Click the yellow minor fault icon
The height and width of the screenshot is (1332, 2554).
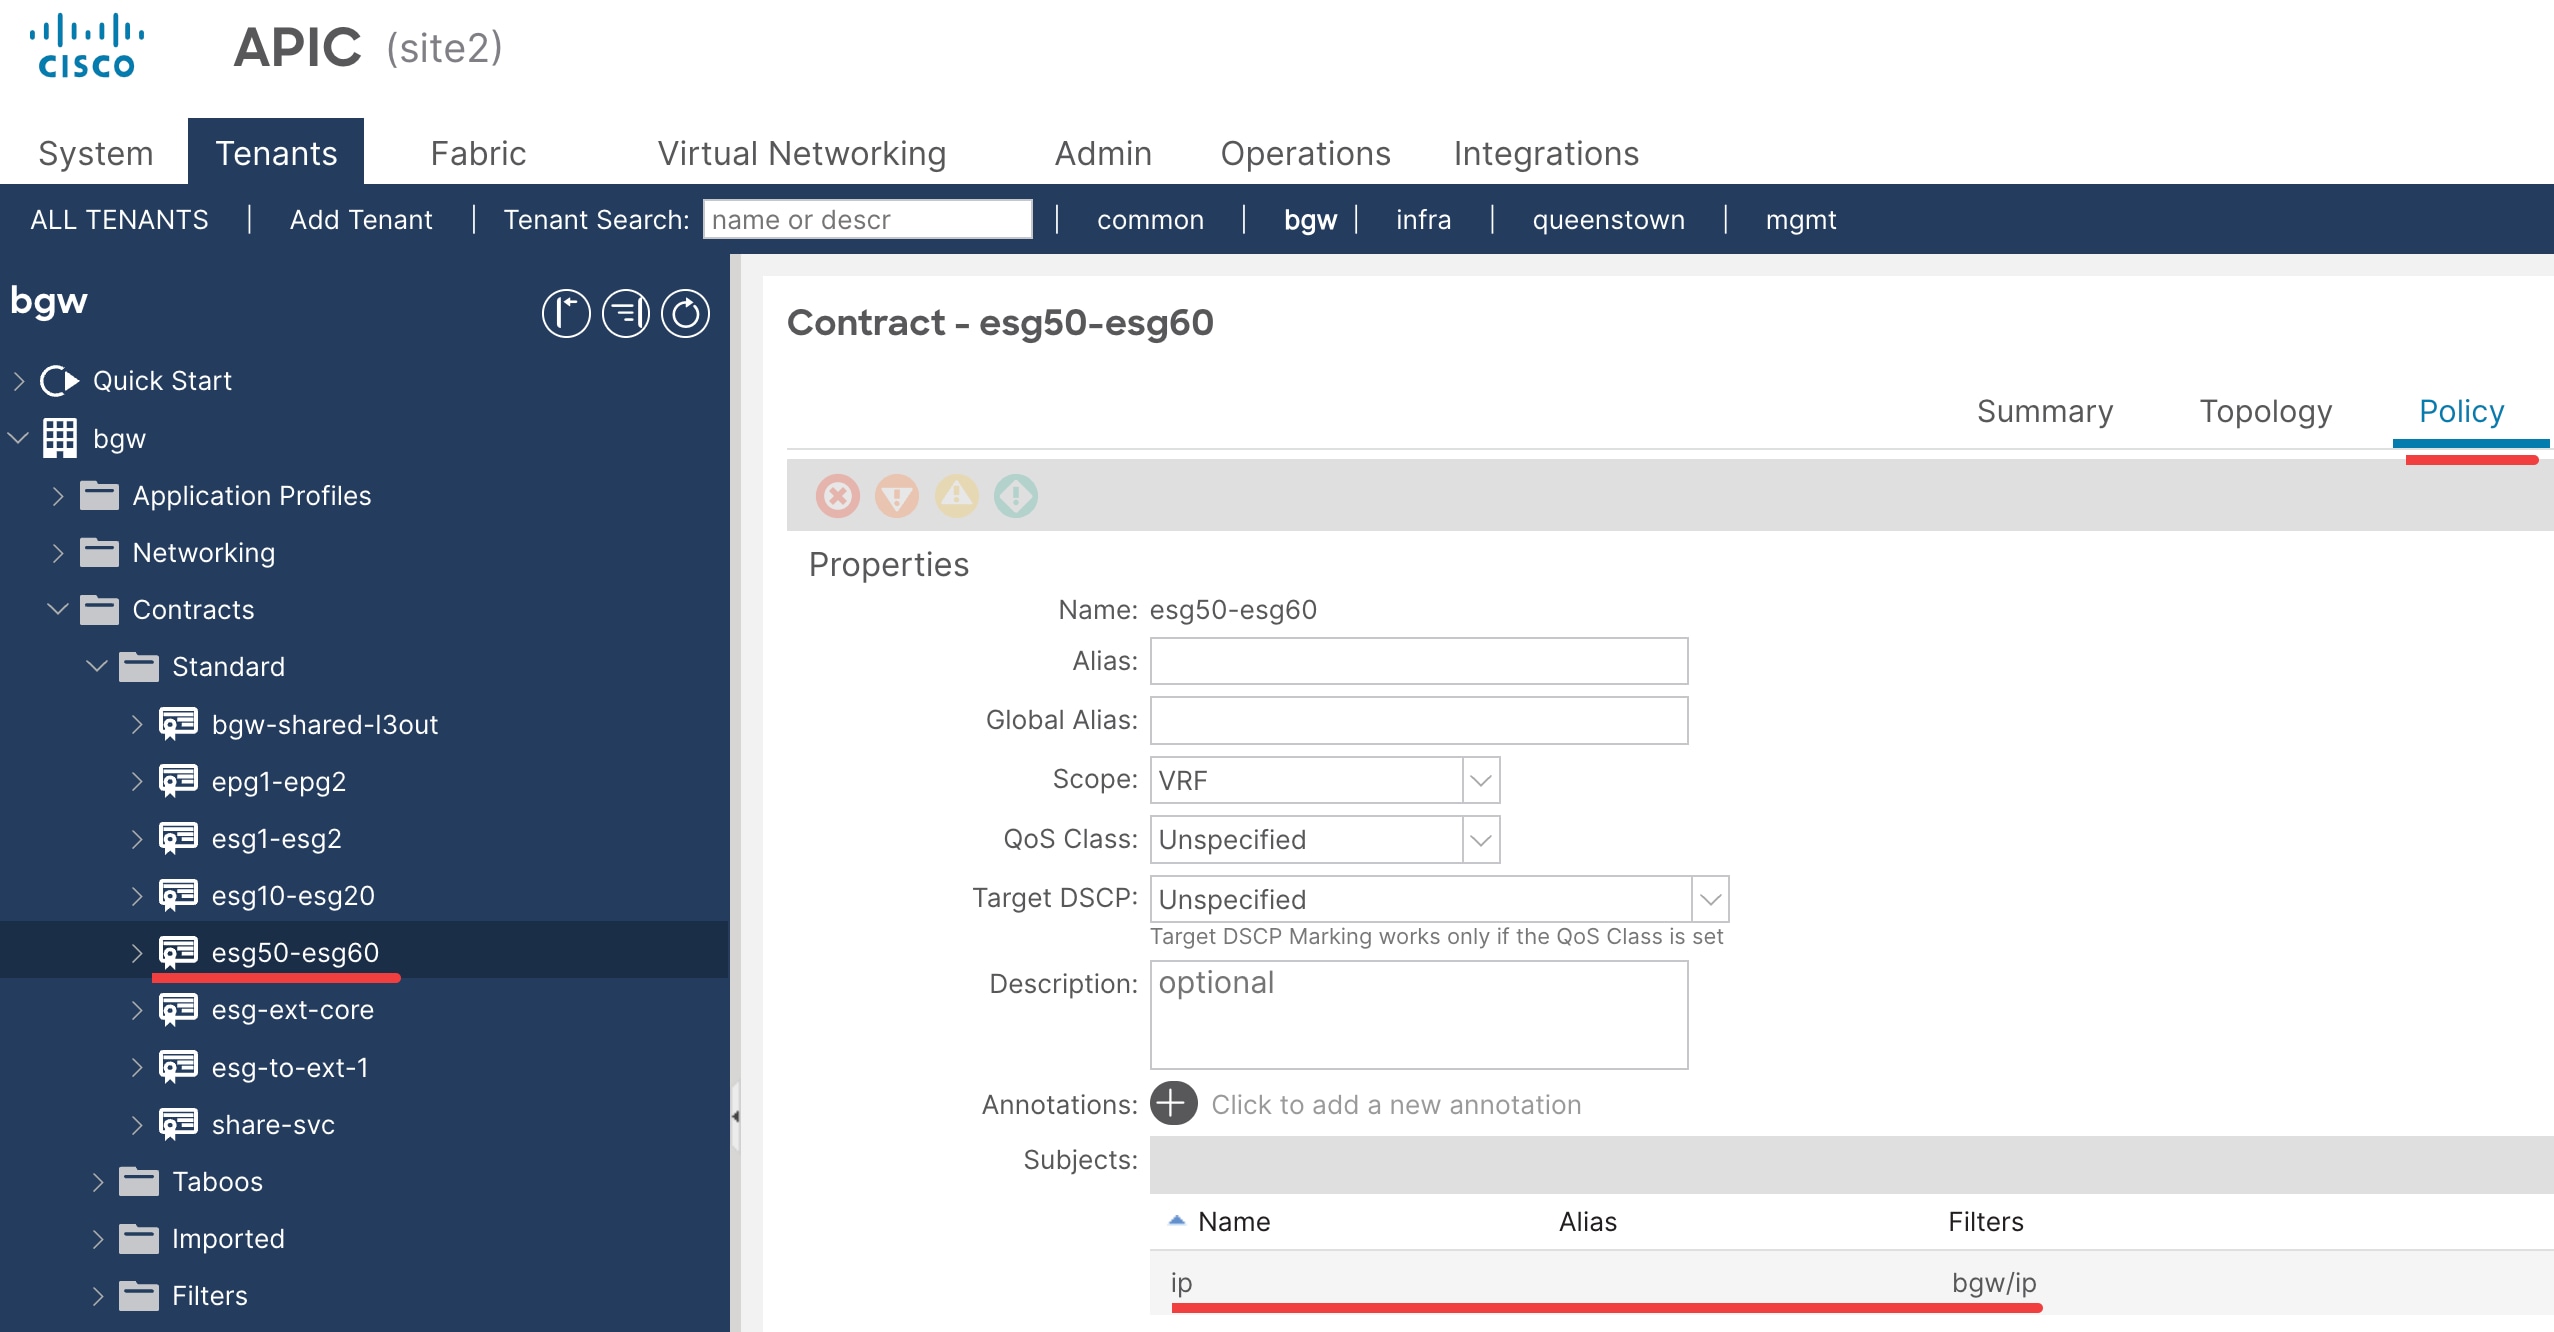pos(957,496)
